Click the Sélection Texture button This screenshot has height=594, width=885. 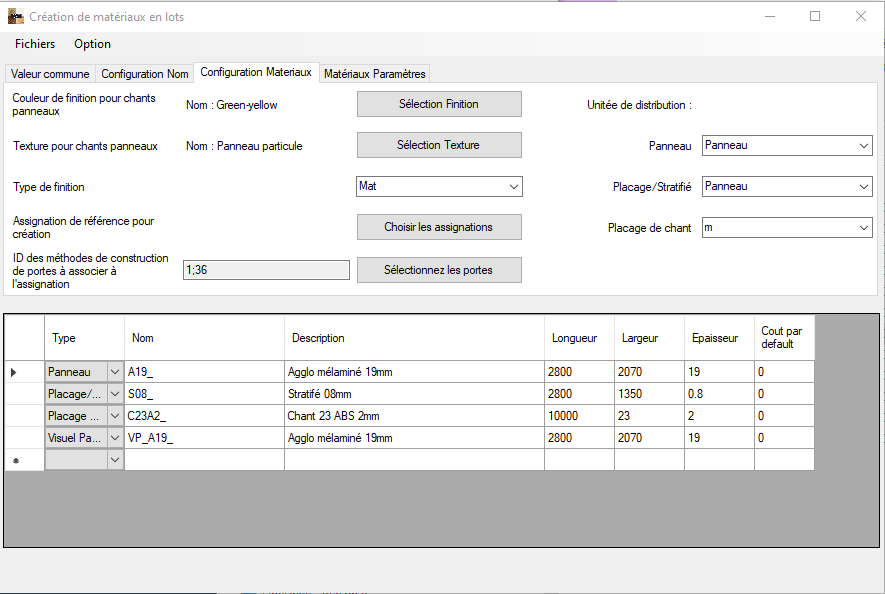tap(439, 145)
